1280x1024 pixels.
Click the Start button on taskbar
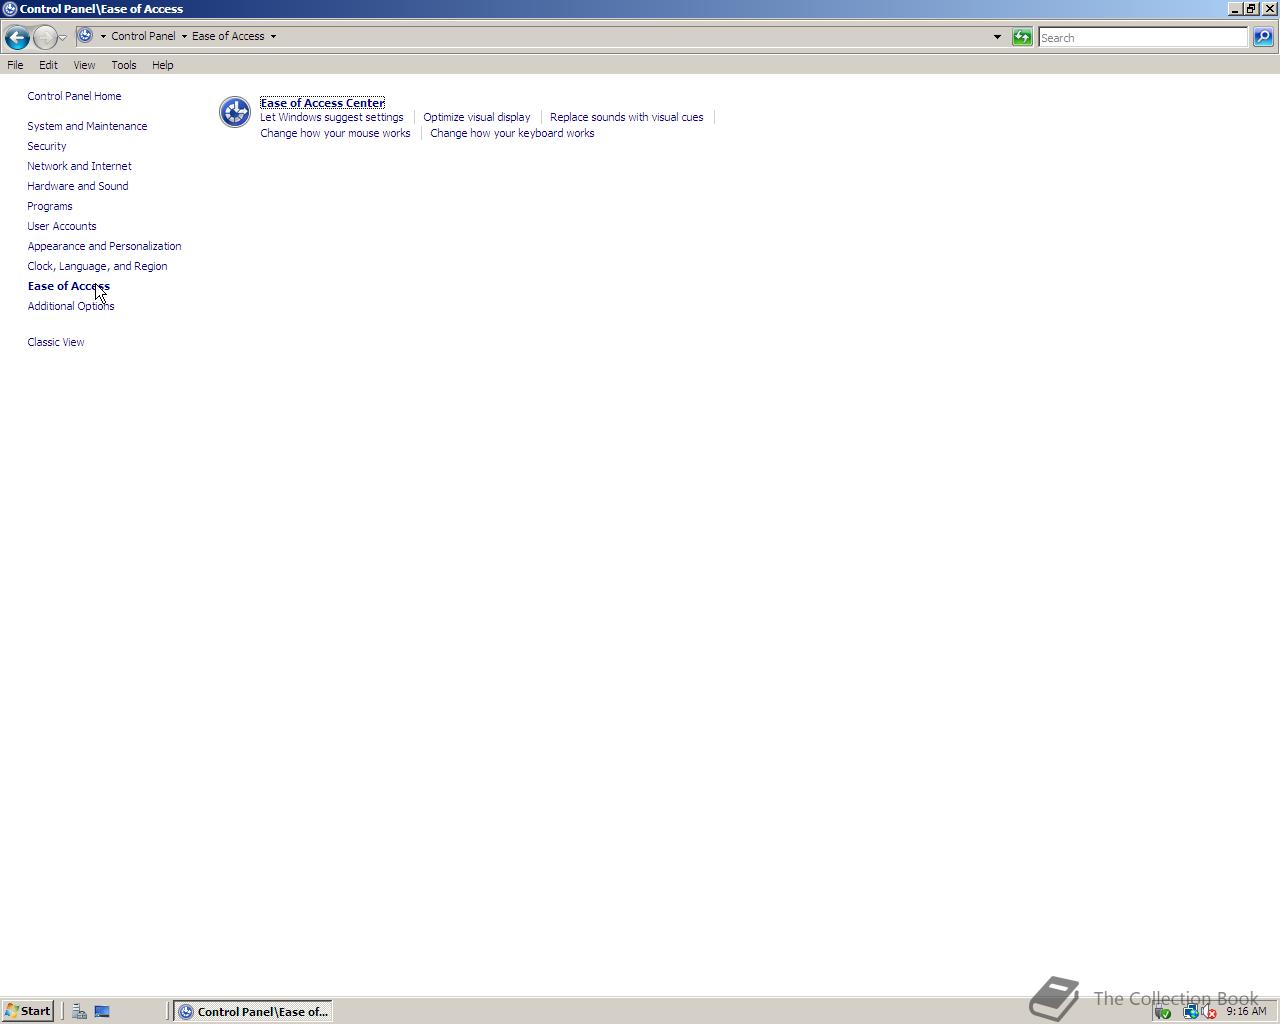[x=28, y=1011]
